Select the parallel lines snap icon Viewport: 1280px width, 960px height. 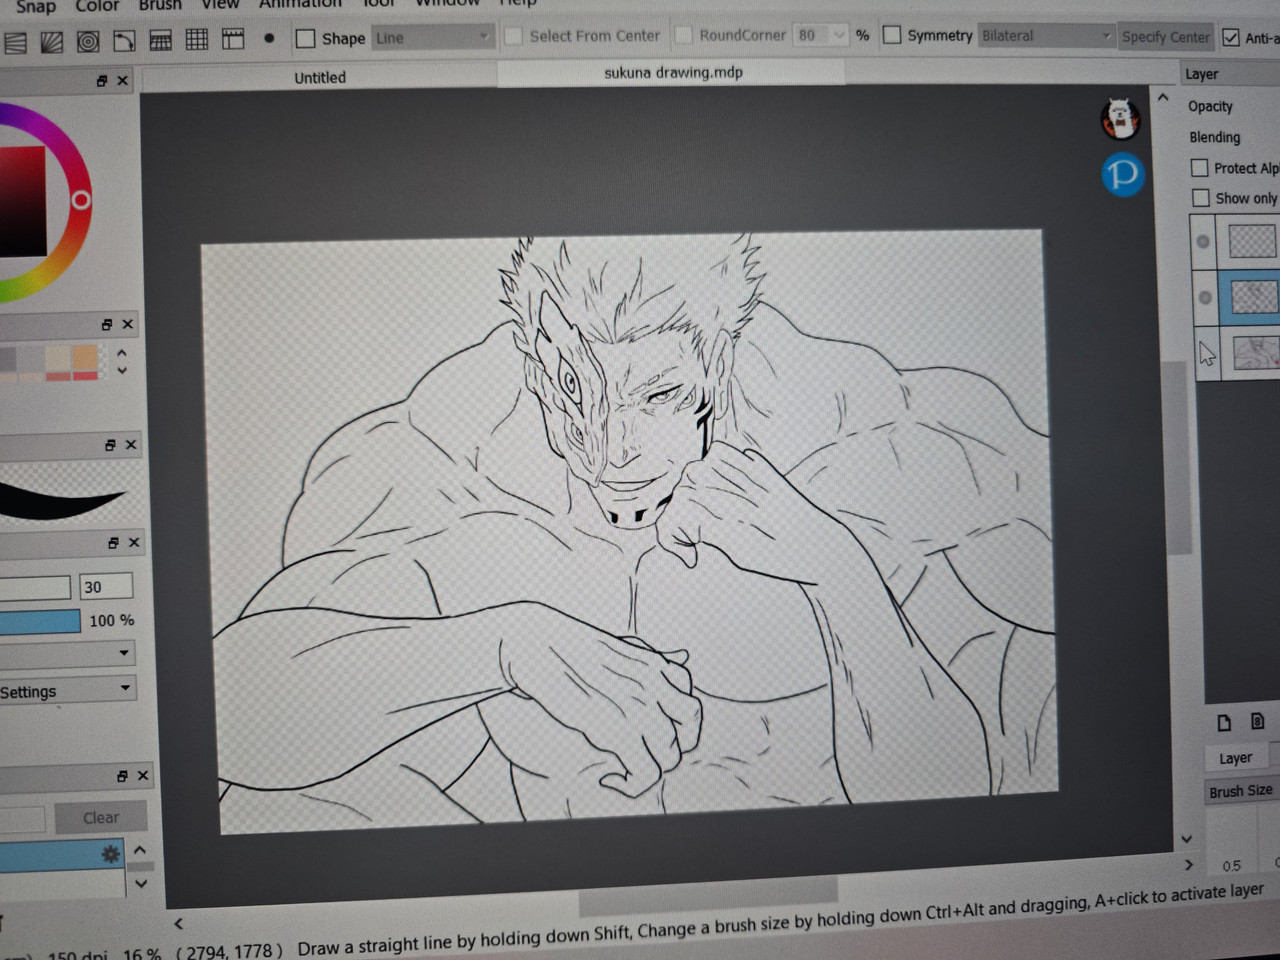point(15,42)
